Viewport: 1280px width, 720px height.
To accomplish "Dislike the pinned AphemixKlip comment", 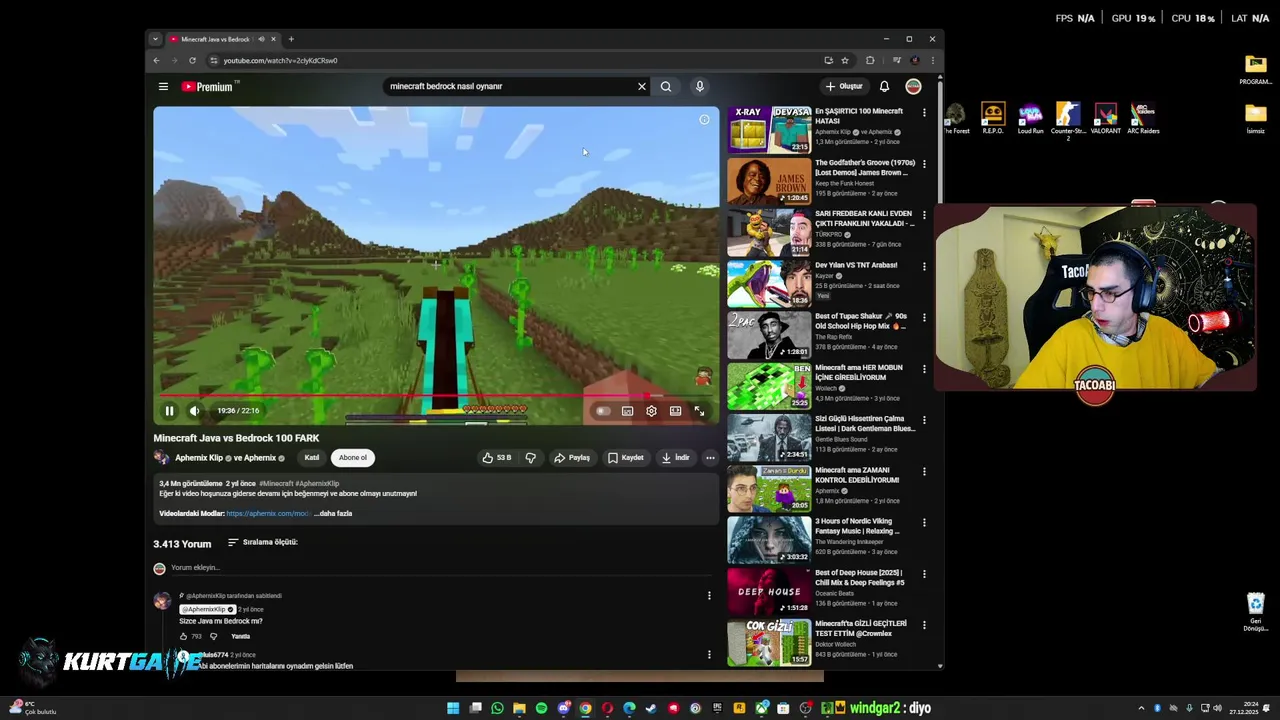I will (x=213, y=637).
